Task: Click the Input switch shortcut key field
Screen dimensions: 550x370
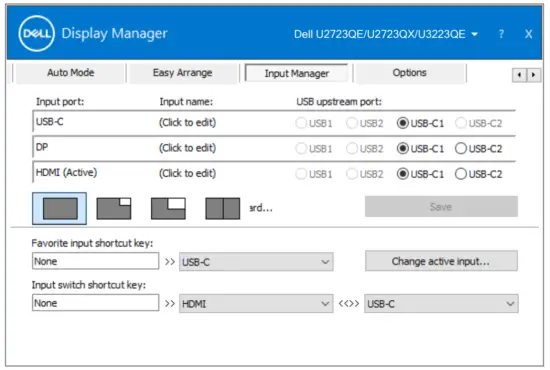Action: point(95,303)
